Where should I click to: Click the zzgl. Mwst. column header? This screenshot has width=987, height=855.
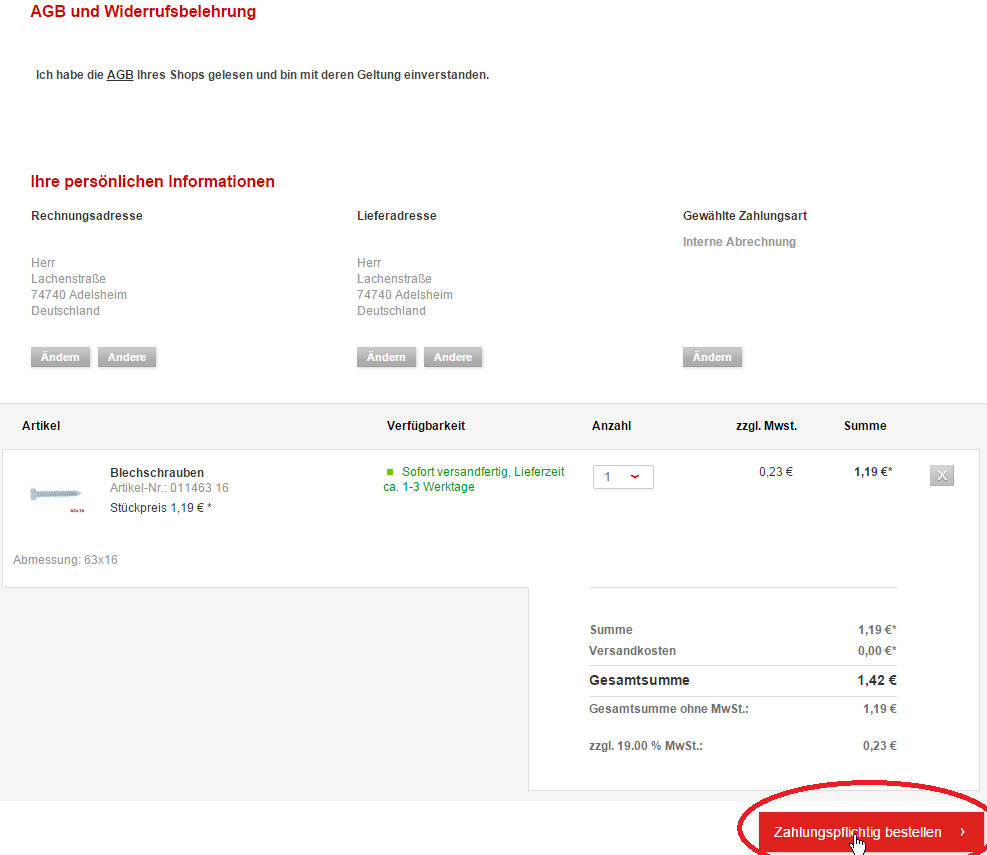click(767, 426)
